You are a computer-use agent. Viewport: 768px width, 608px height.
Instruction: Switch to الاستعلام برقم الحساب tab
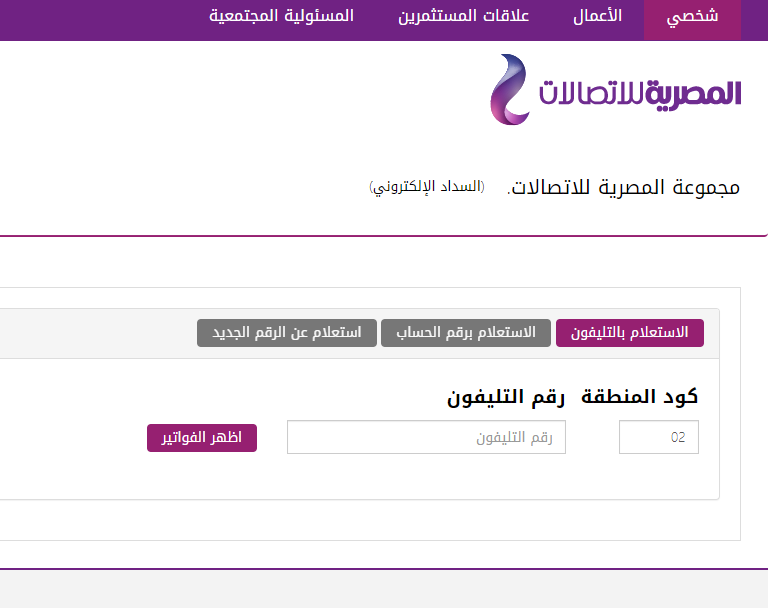click(x=466, y=333)
